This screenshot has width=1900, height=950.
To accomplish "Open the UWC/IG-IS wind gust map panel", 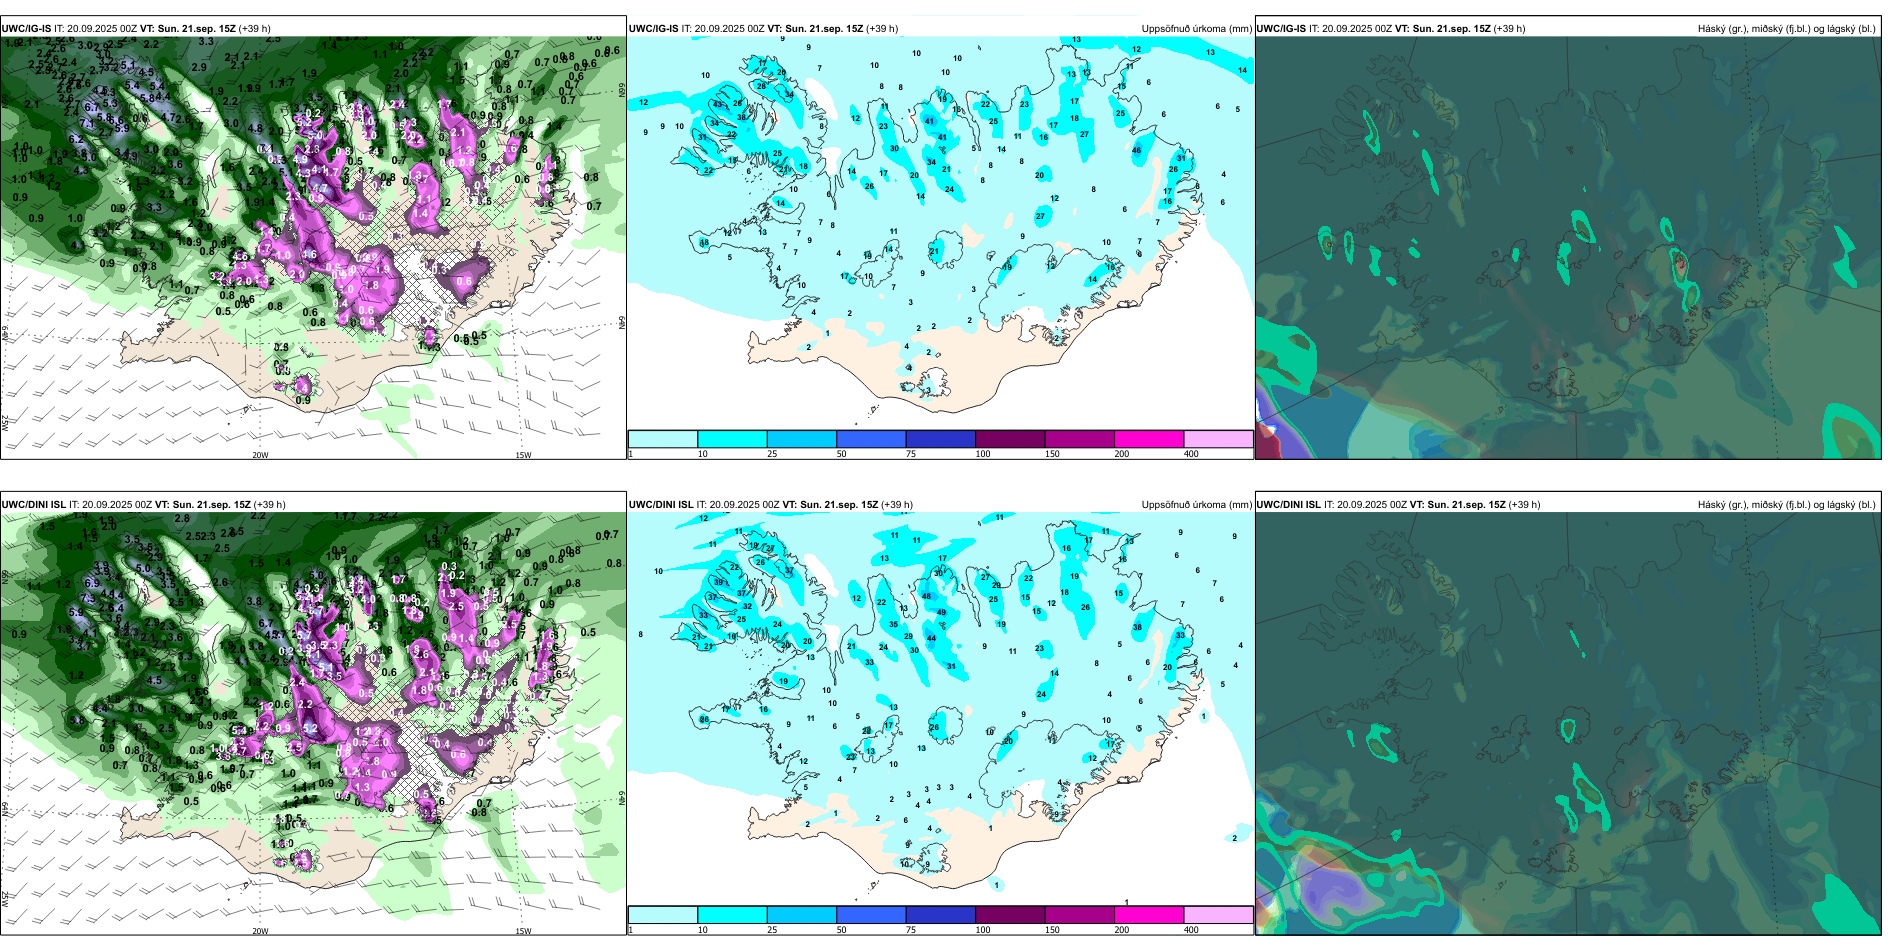I will pos(313,247).
